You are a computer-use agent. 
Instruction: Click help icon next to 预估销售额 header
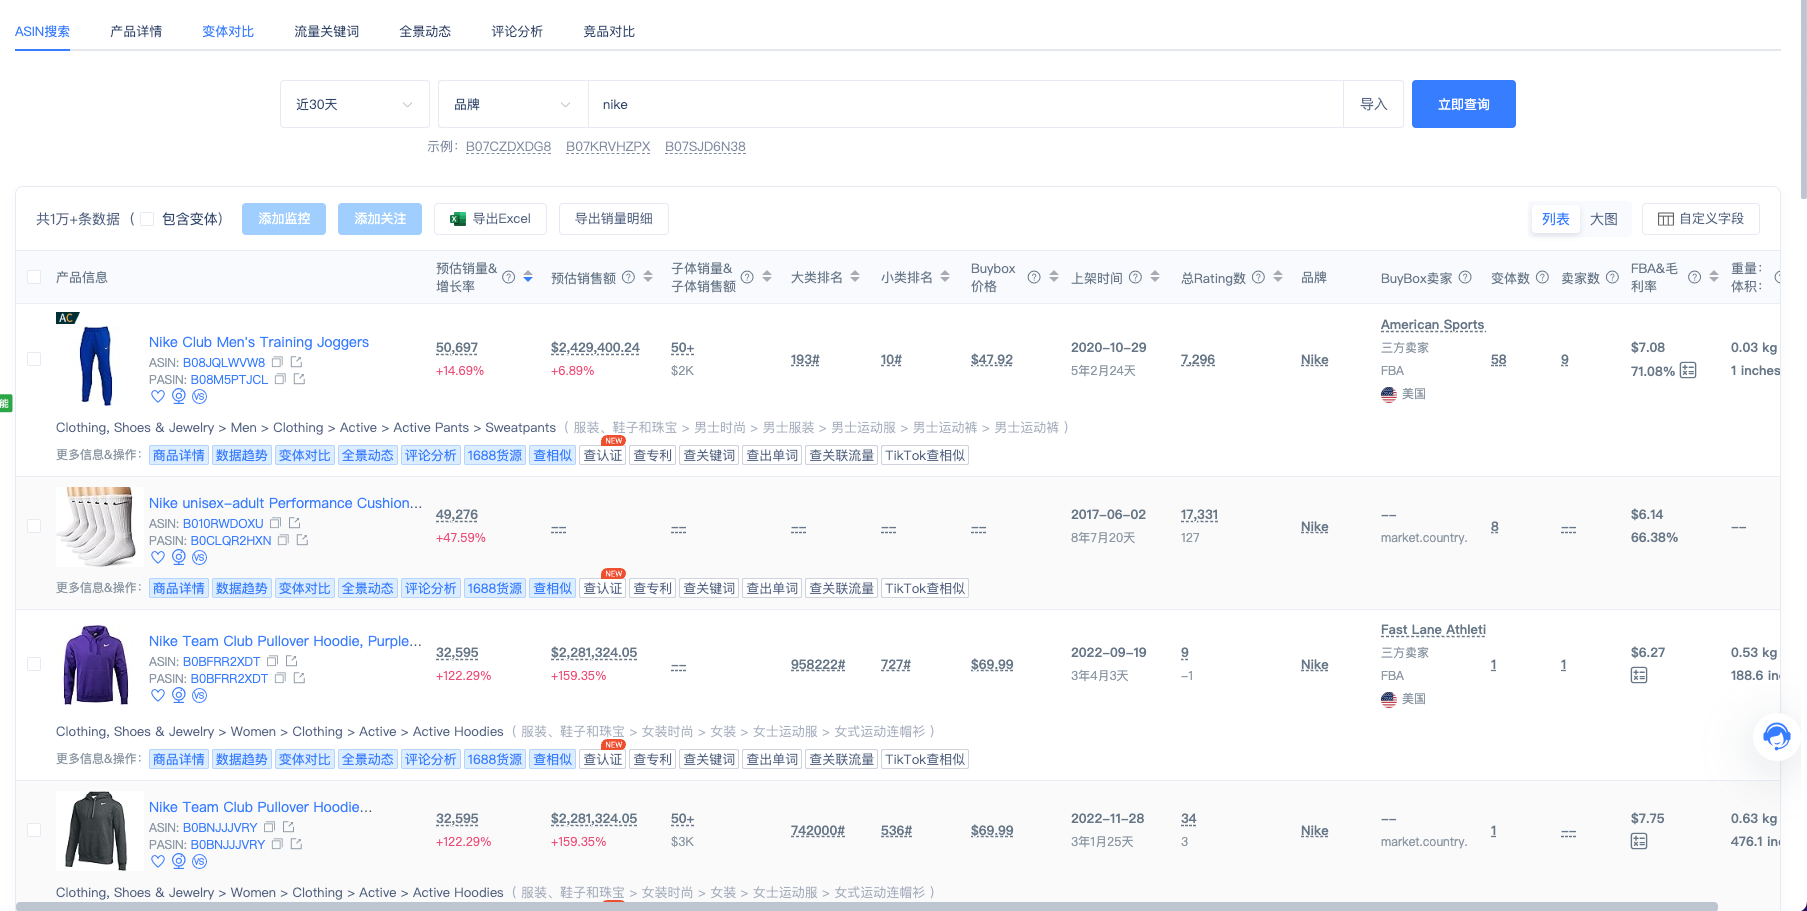point(628,277)
